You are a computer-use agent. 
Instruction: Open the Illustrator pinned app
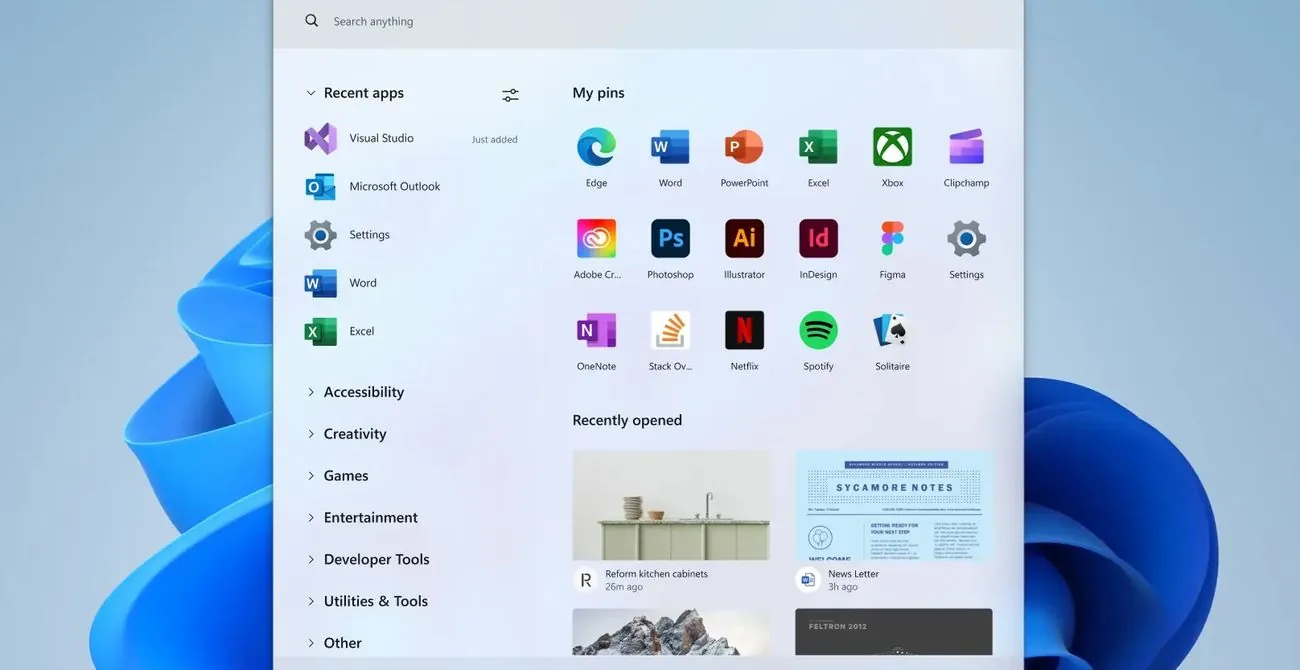coord(744,240)
